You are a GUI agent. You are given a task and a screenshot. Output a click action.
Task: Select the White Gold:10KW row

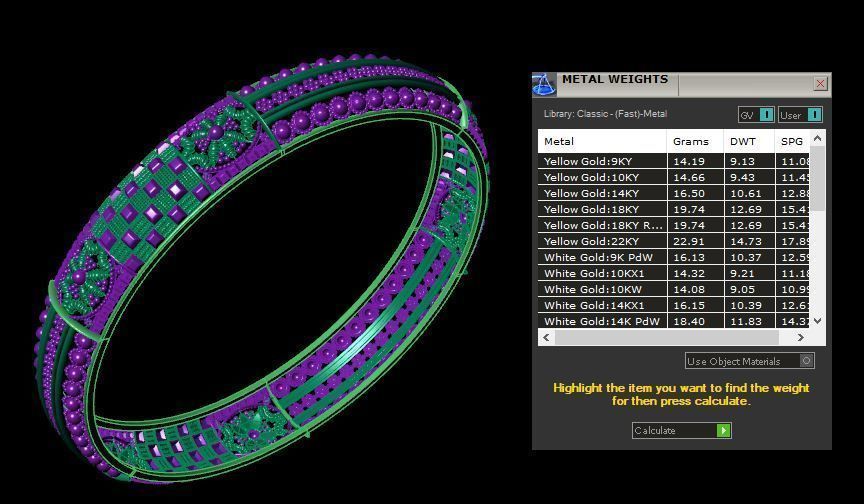pos(673,289)
